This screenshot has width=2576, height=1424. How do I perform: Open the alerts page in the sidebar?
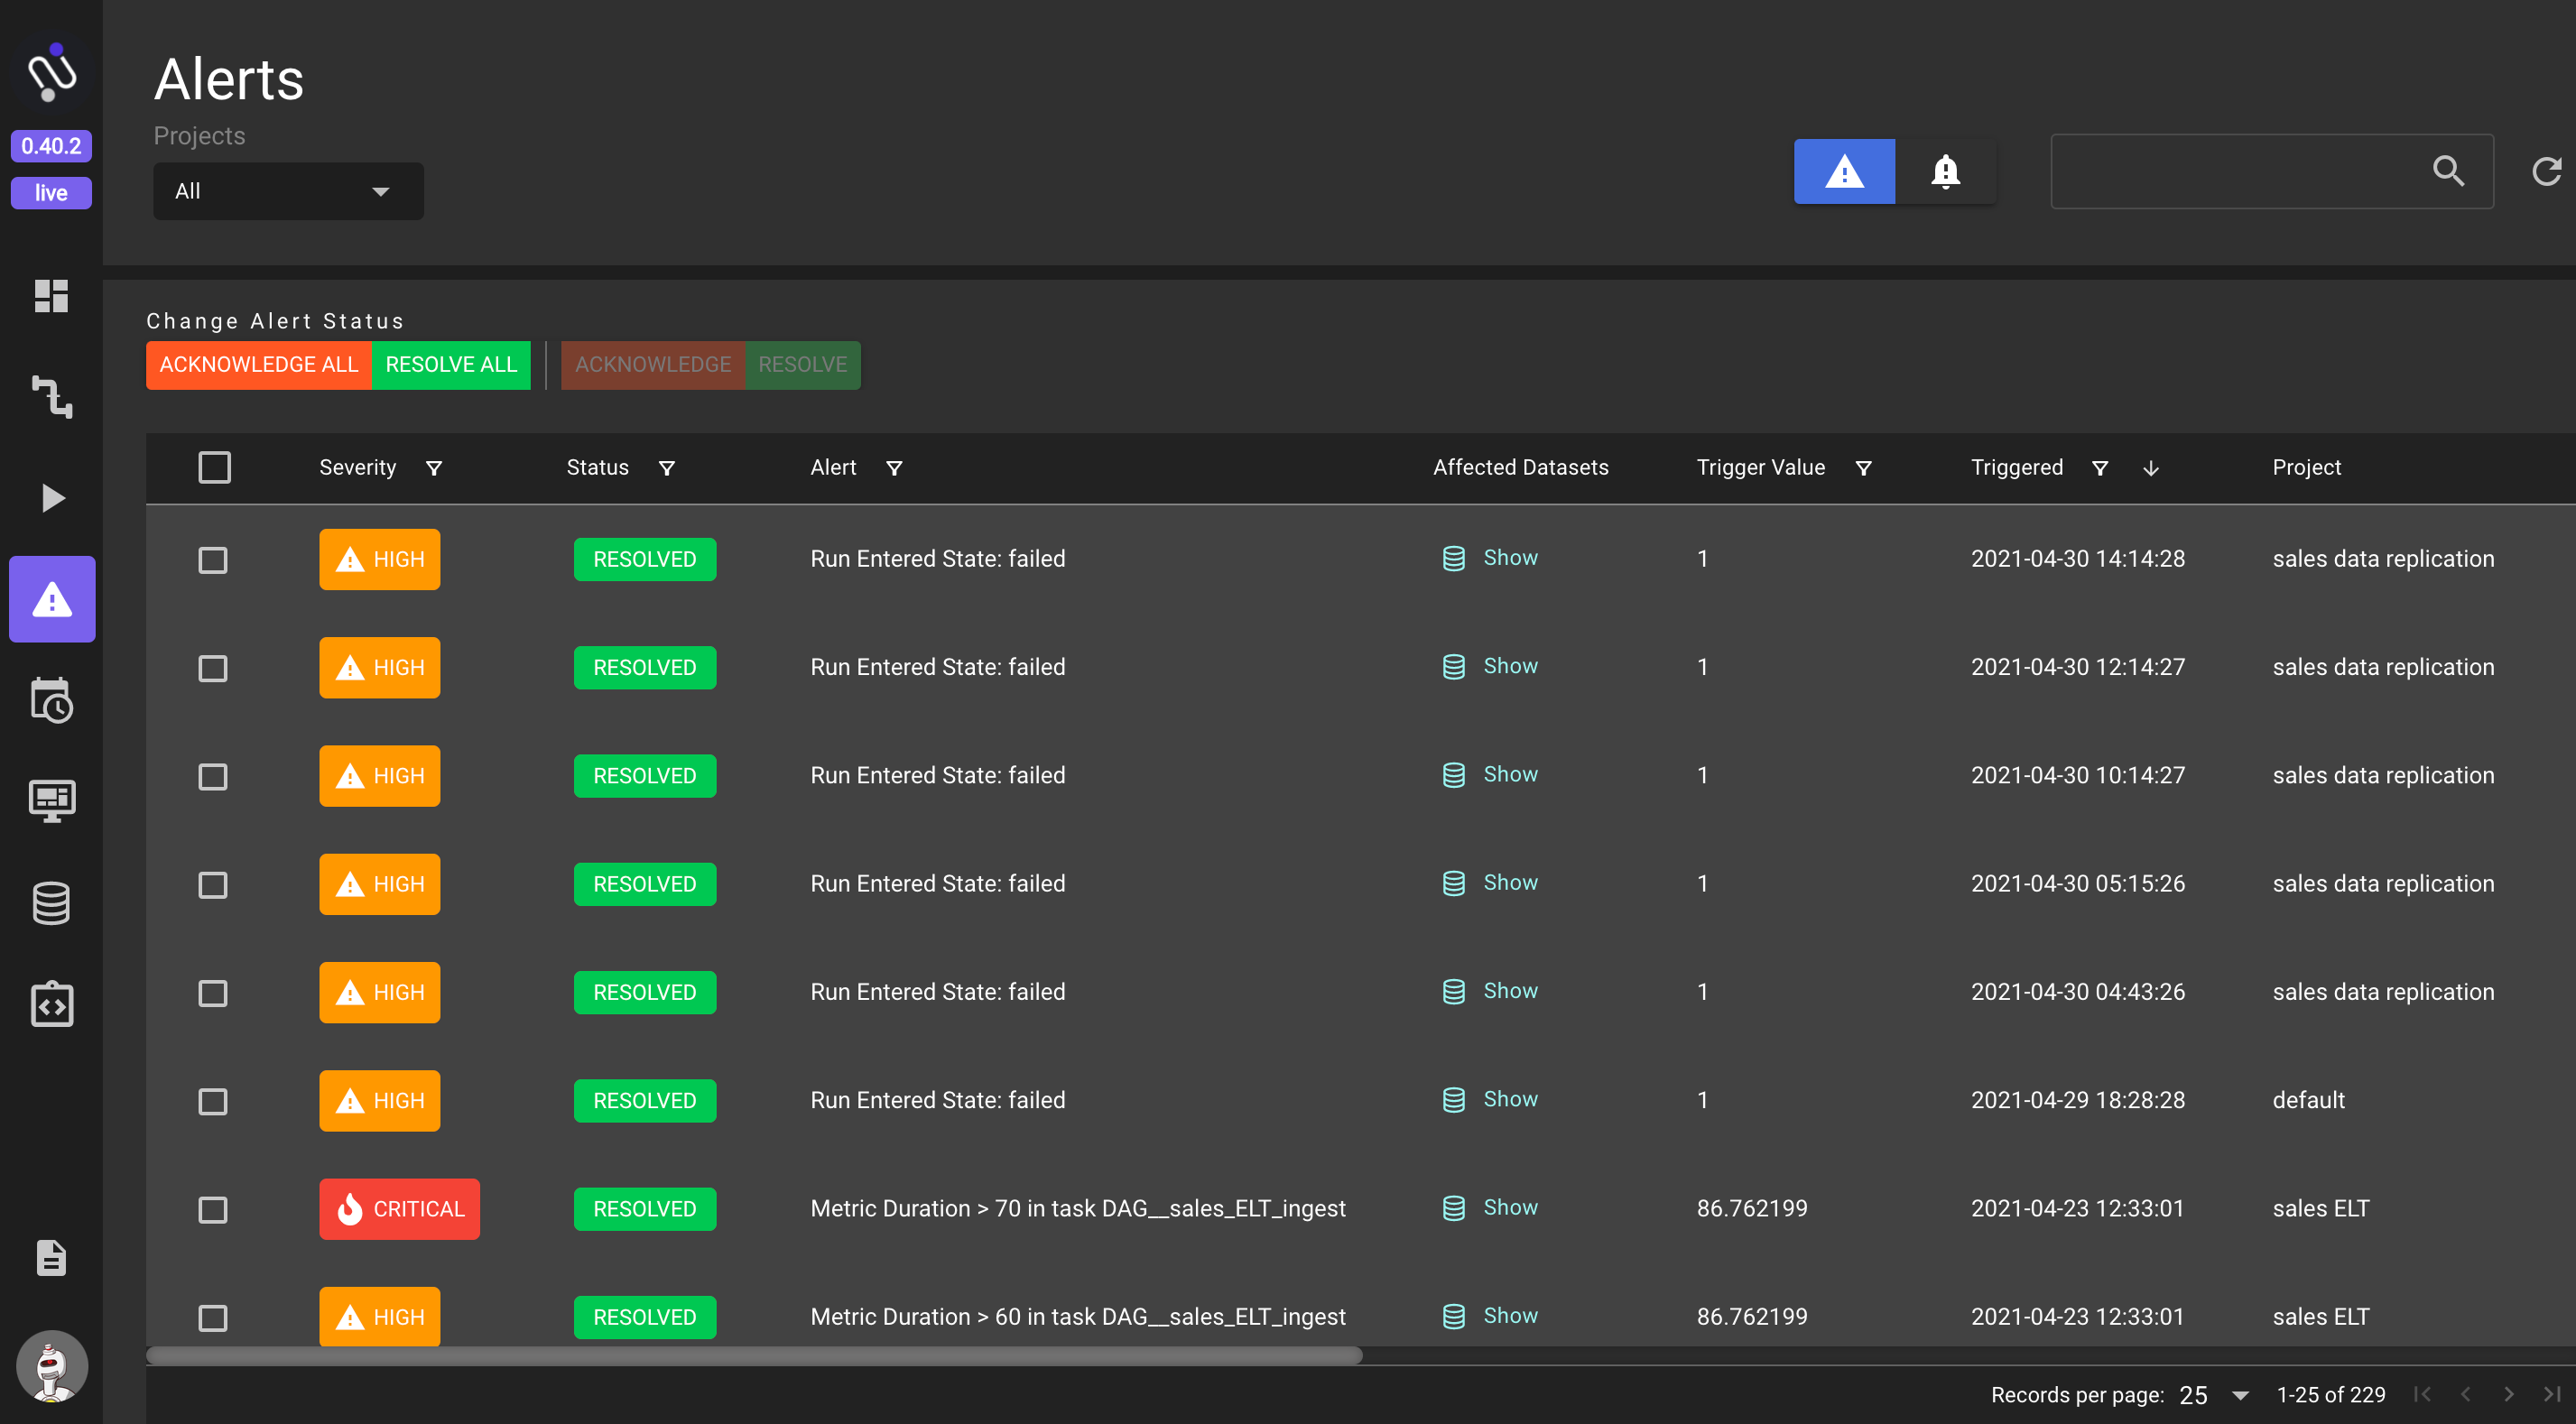52,599
